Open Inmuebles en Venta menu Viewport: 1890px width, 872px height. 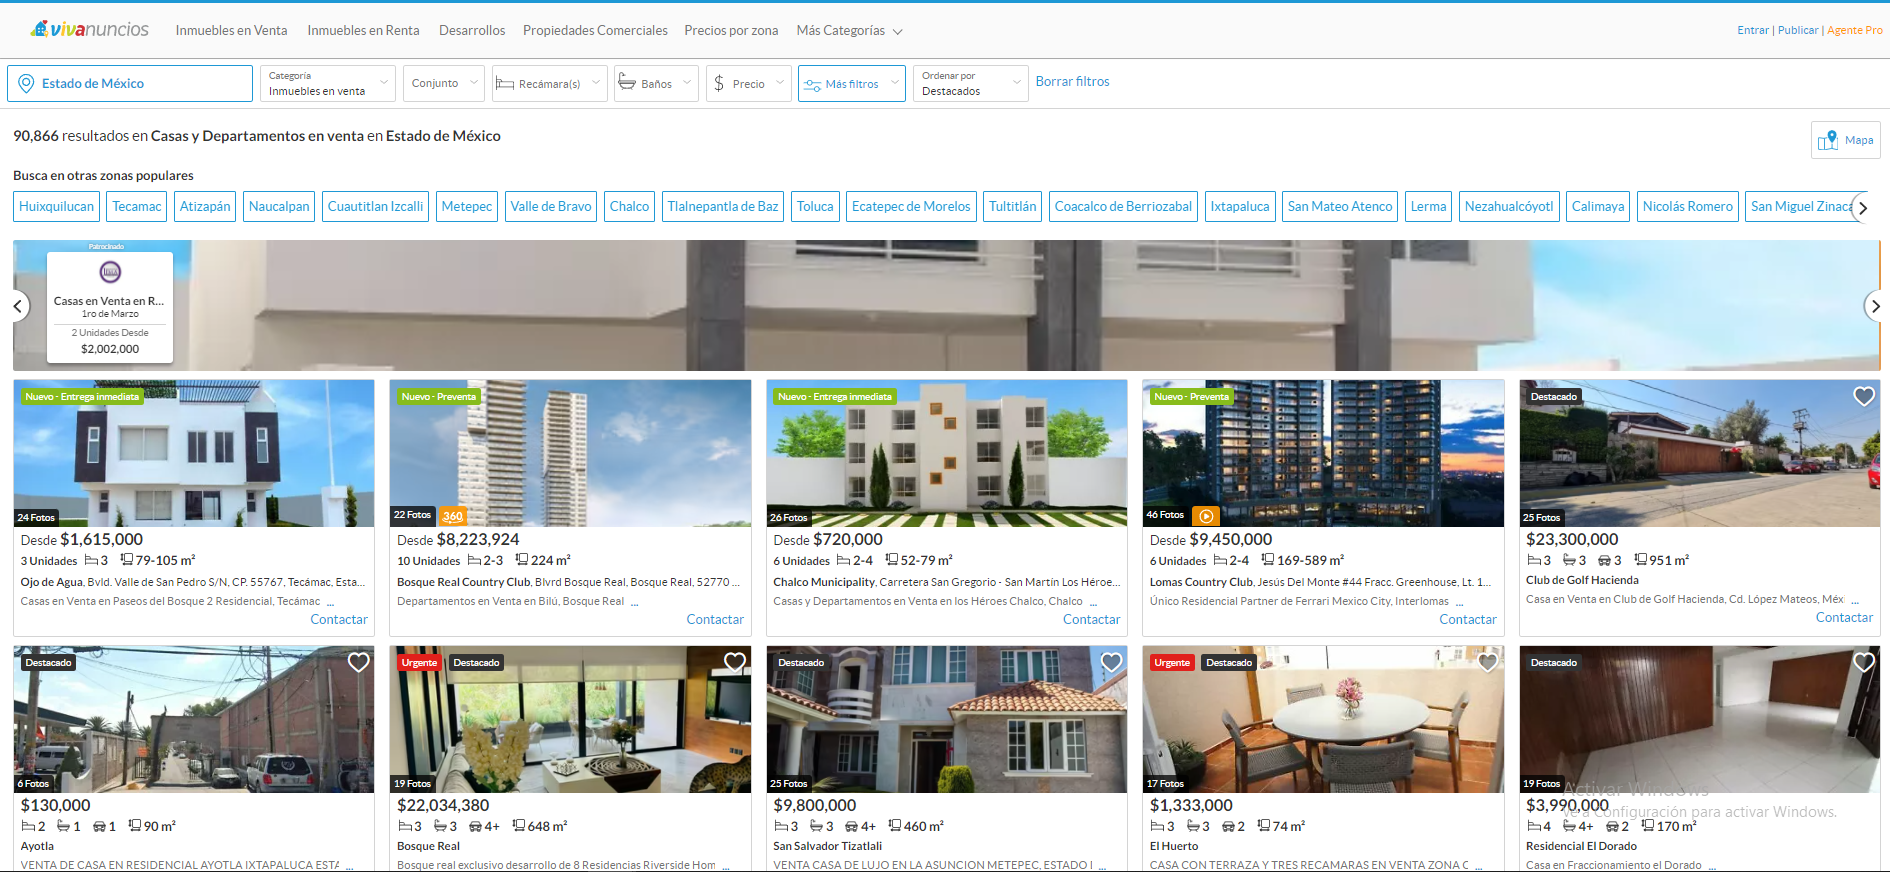(x=231, y=31)
